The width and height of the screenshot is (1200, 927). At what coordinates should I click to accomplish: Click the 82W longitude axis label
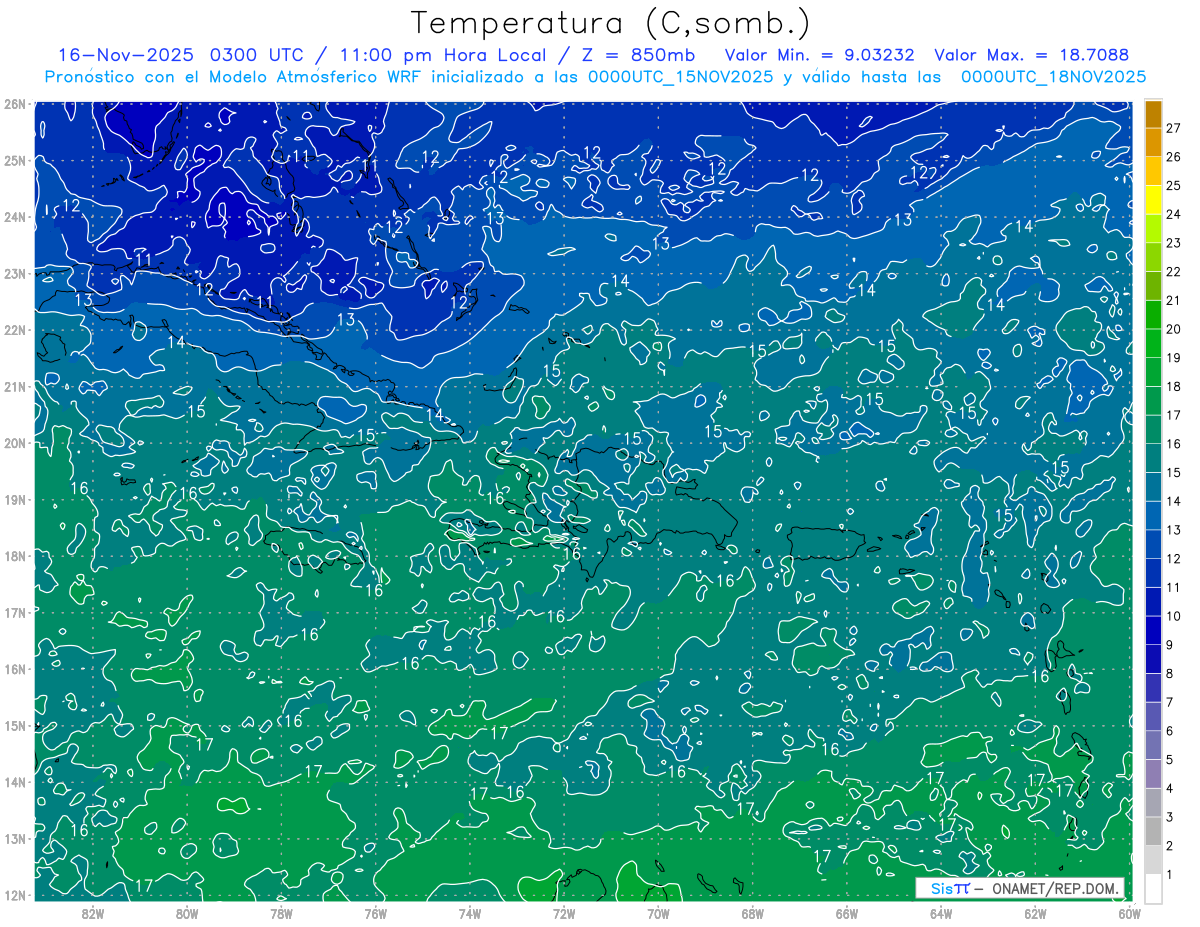coord(93,913)
